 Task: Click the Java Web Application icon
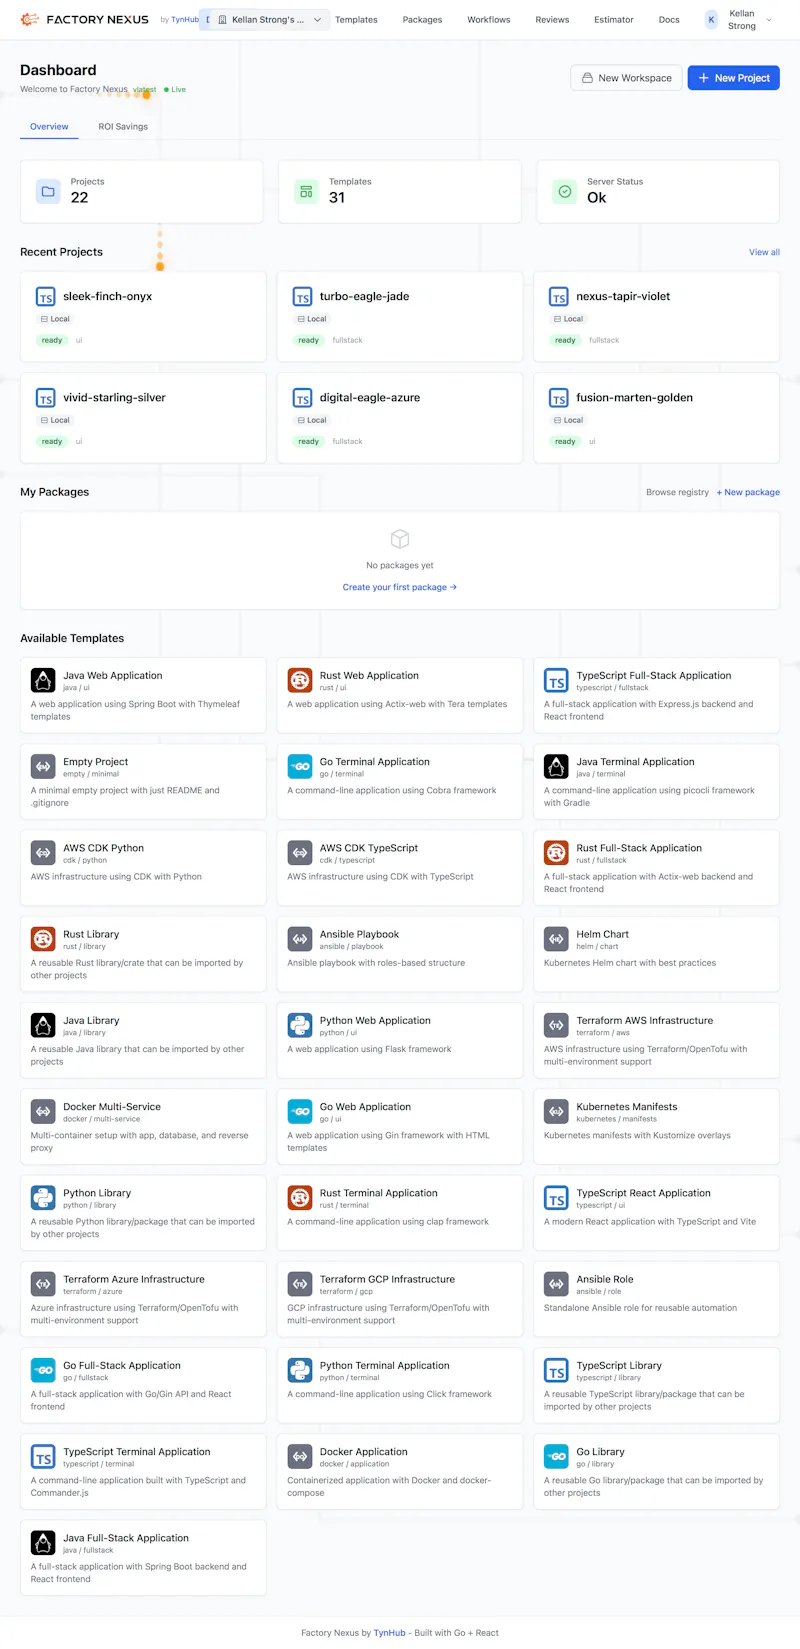click(x=43, y=681)
